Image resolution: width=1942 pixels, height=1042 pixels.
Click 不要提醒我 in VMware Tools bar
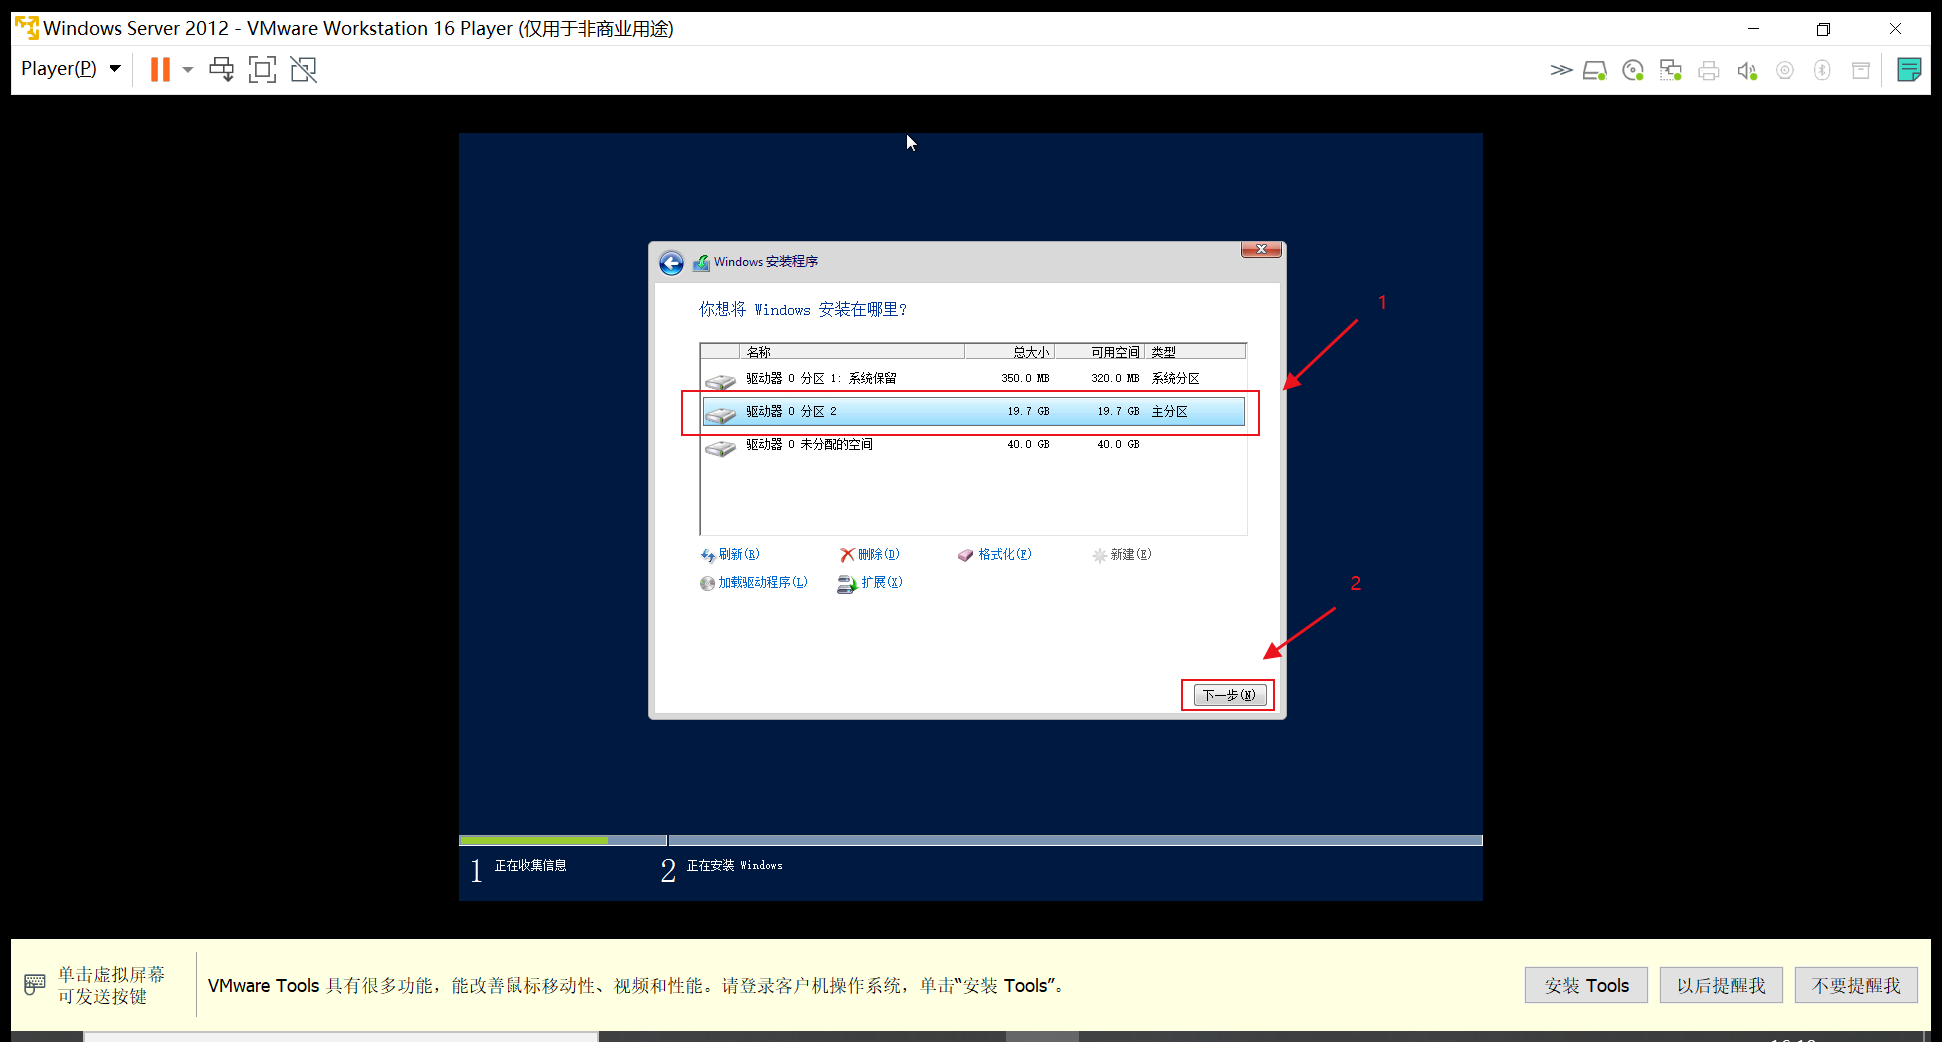[x=1856, y=985]
